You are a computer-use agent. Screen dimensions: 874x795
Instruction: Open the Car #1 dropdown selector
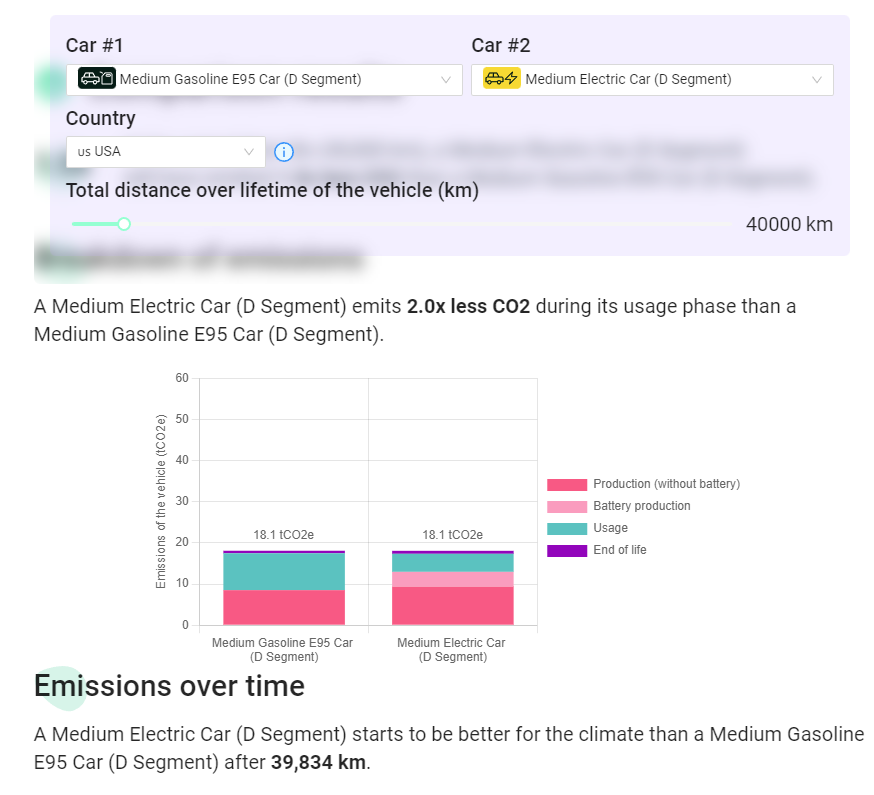264,80
